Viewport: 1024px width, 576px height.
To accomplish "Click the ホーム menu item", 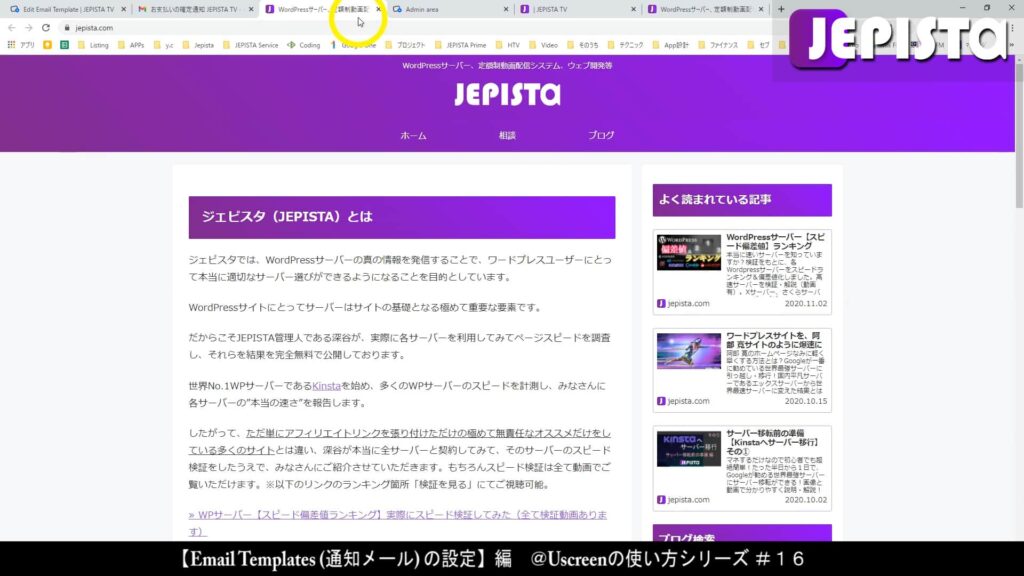I will [413, 135].
